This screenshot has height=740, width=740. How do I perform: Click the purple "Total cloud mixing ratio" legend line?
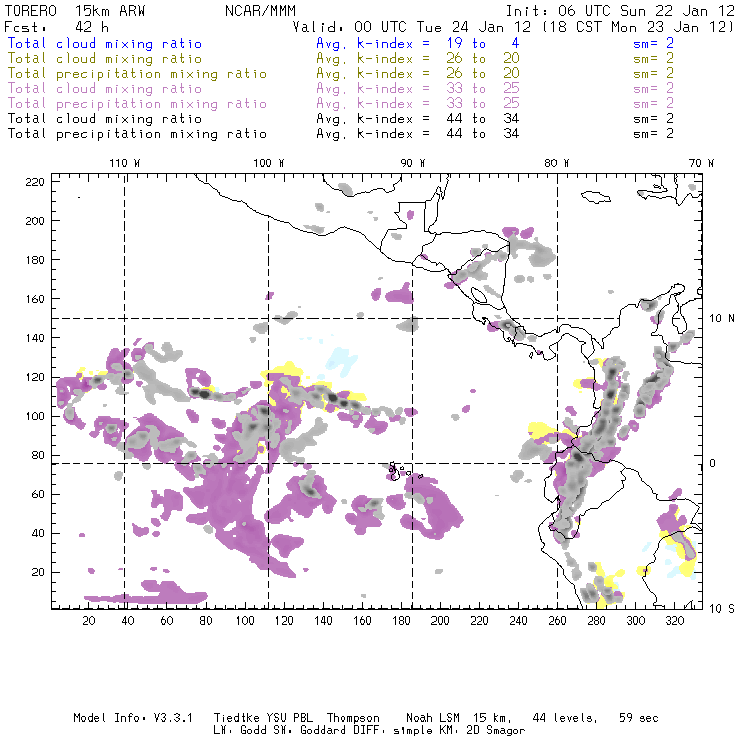tap(105, 89)
